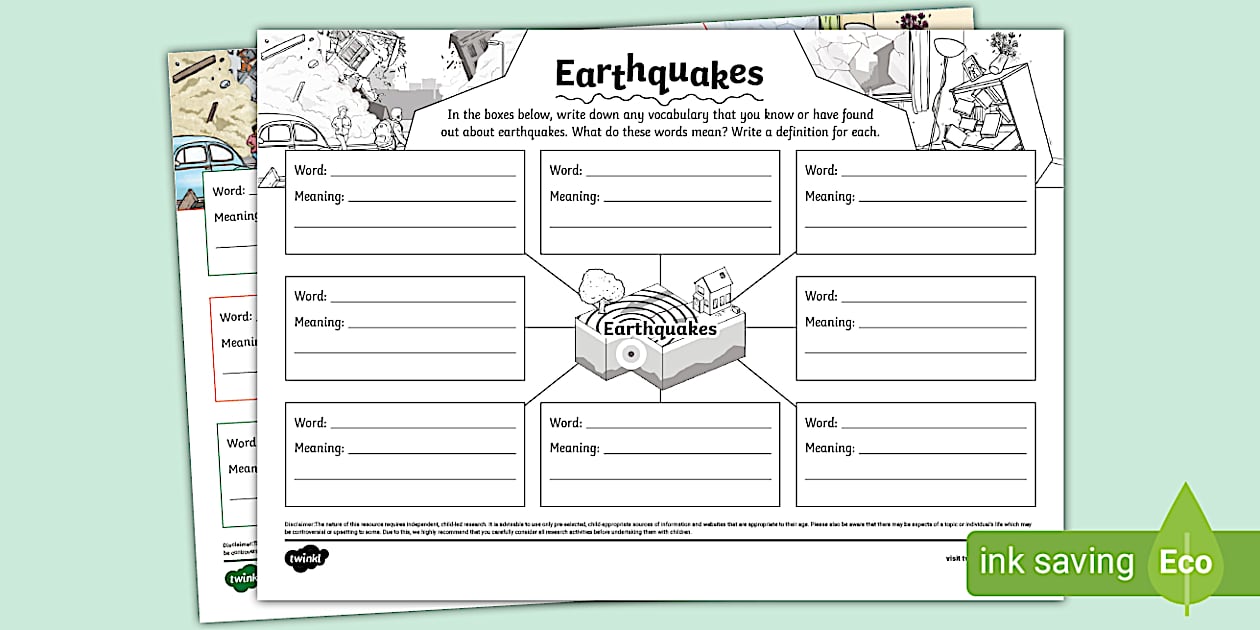Click the Earthquakes worksheet title
The width and height of the screenshot is (1260, 630).
pyautogui.click(x=658, y=73)
